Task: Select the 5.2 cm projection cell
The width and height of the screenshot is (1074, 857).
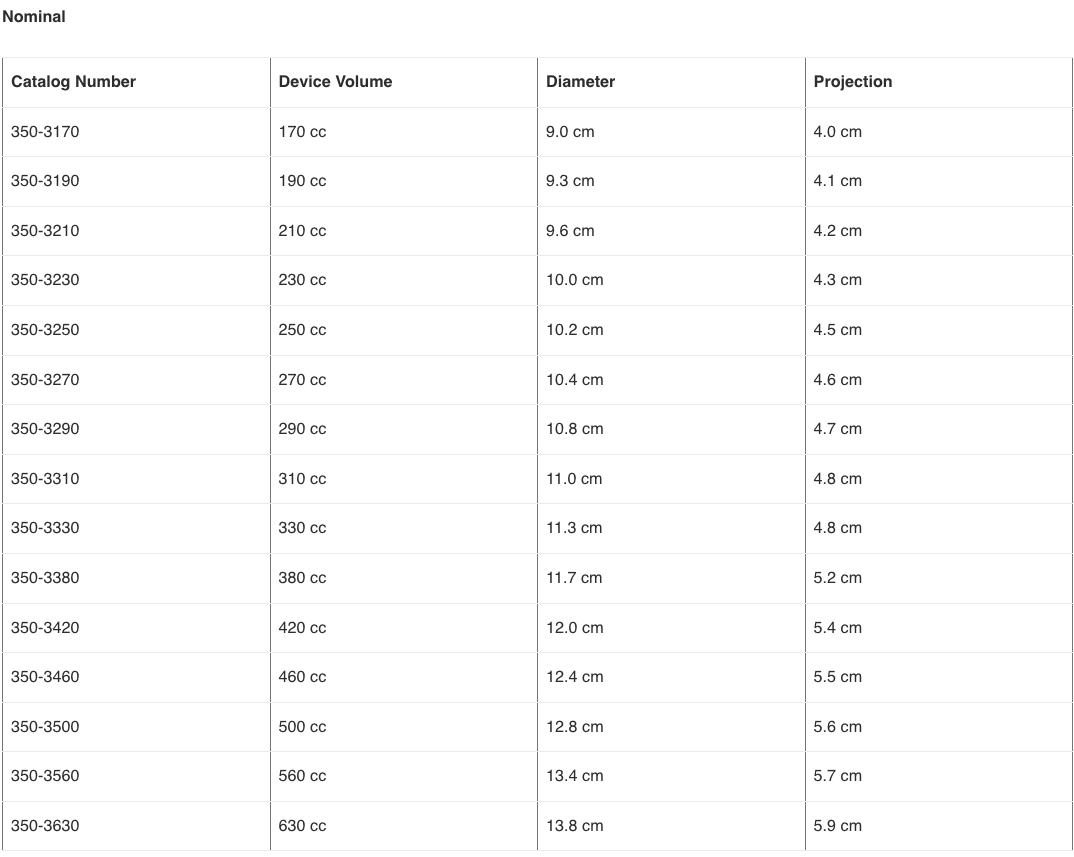Action: [x=837, y=578]
